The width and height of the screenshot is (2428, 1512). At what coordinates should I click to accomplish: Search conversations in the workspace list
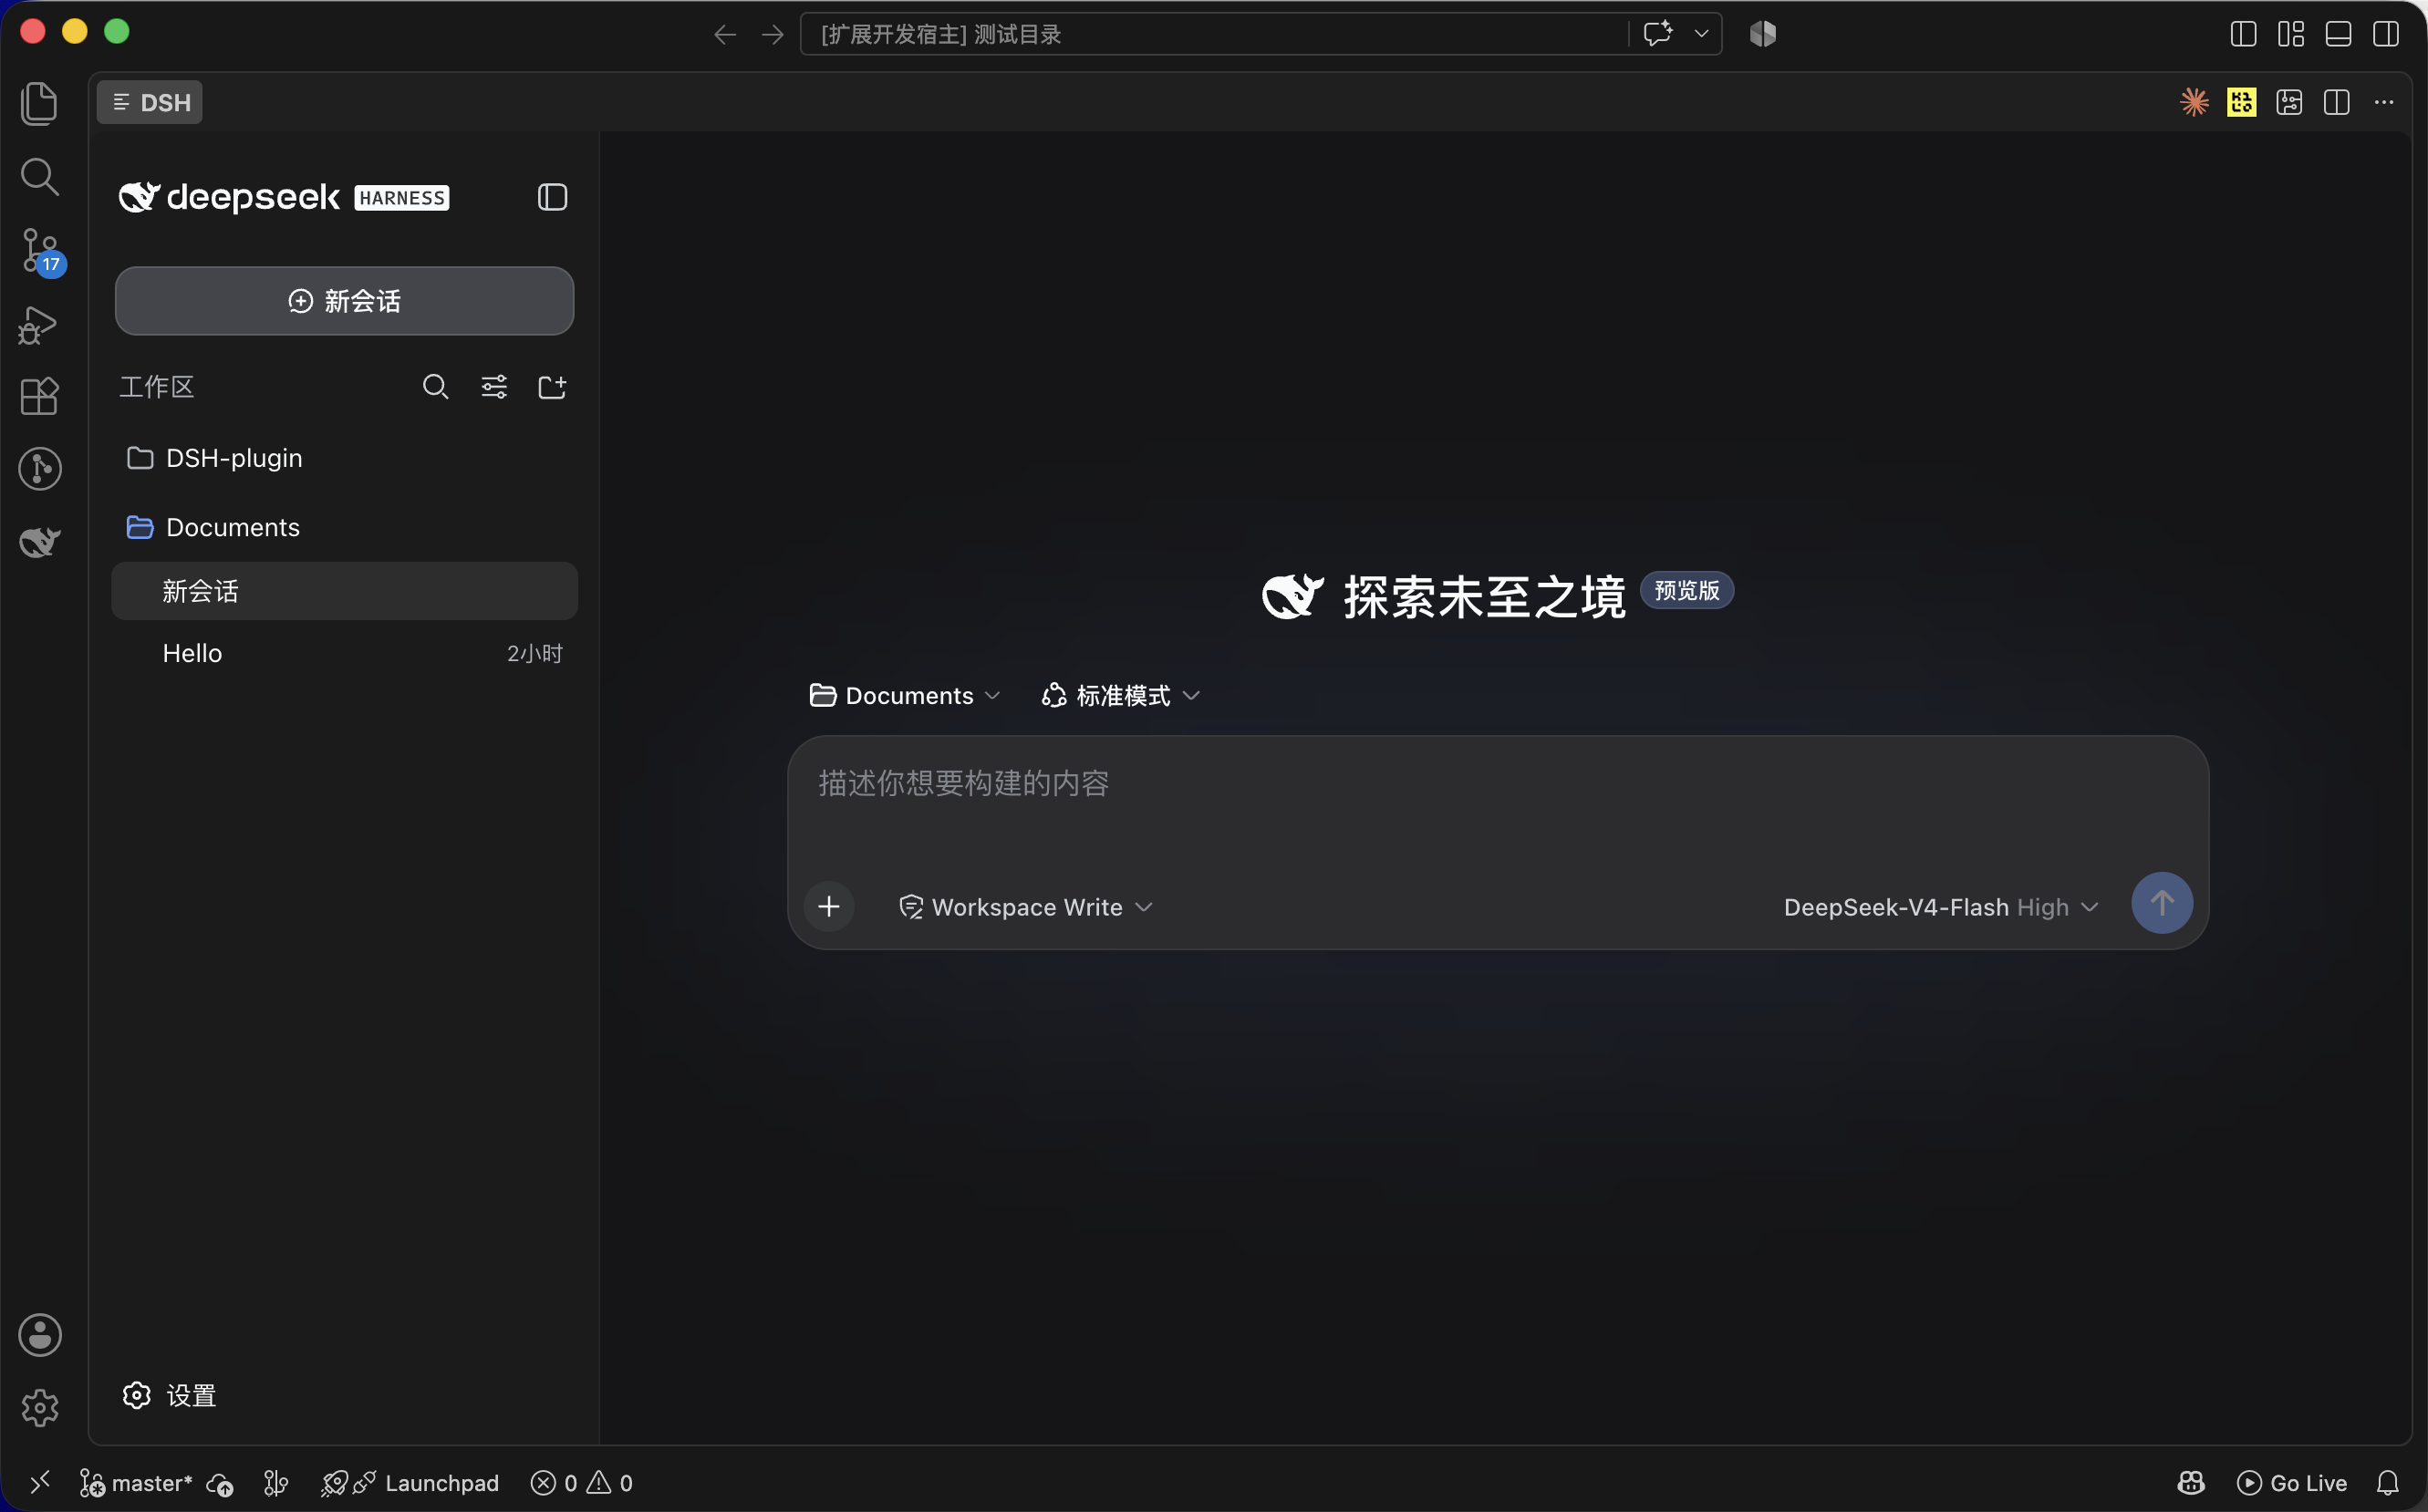click(435, 387)
